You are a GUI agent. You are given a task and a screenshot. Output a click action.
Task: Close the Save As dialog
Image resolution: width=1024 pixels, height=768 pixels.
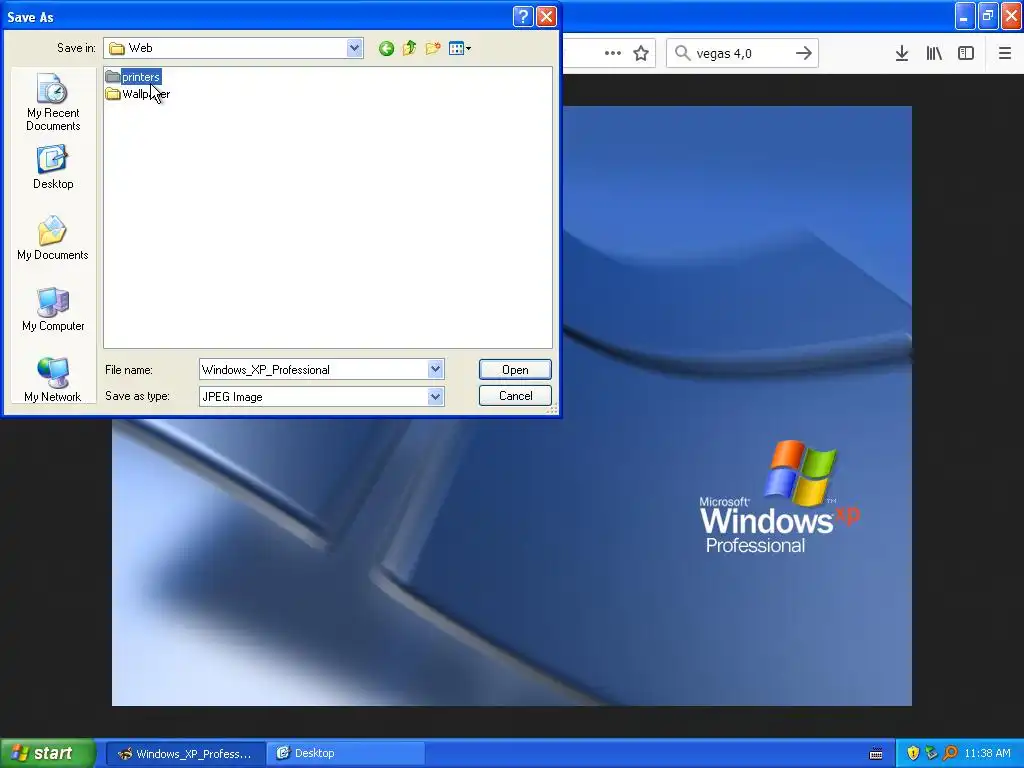pos(547,16)
